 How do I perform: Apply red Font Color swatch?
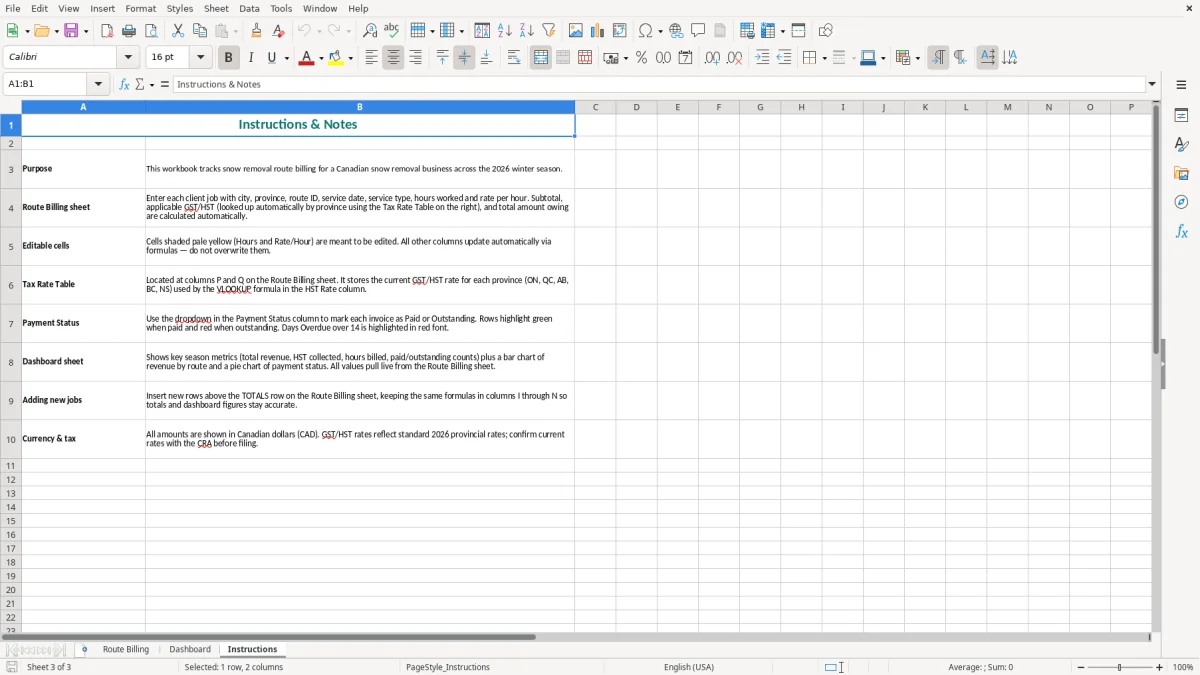tap(306, 58)
